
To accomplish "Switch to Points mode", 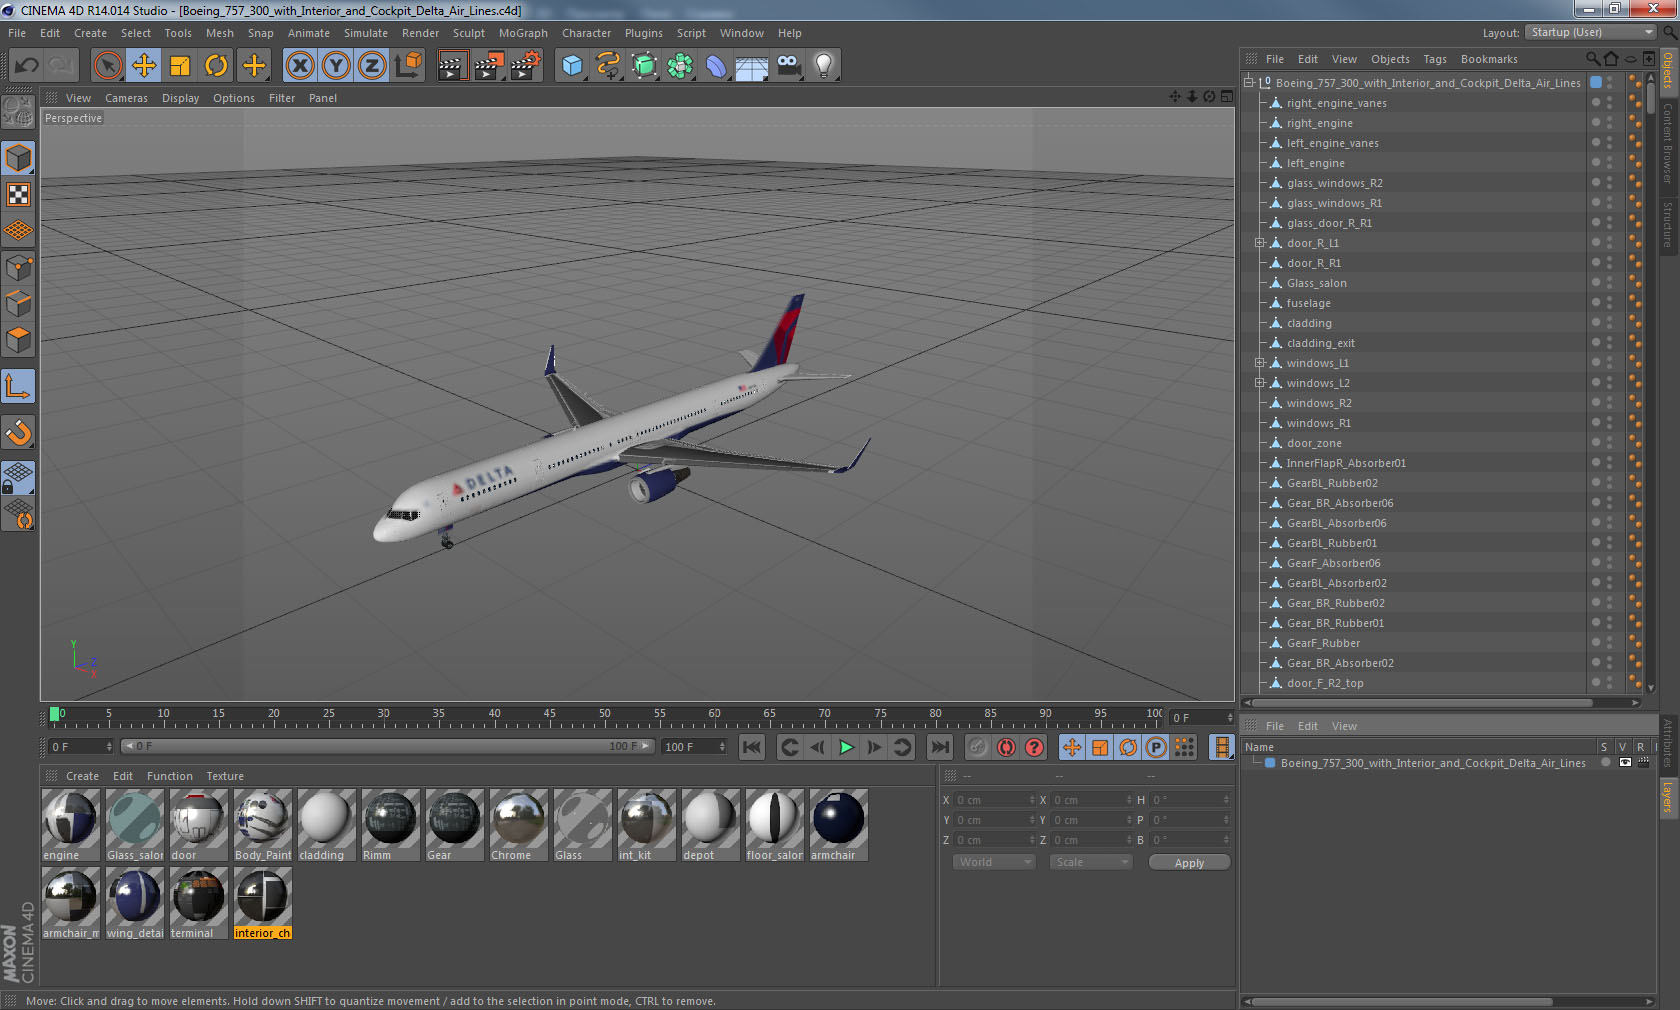I will (x=18, y=268).
